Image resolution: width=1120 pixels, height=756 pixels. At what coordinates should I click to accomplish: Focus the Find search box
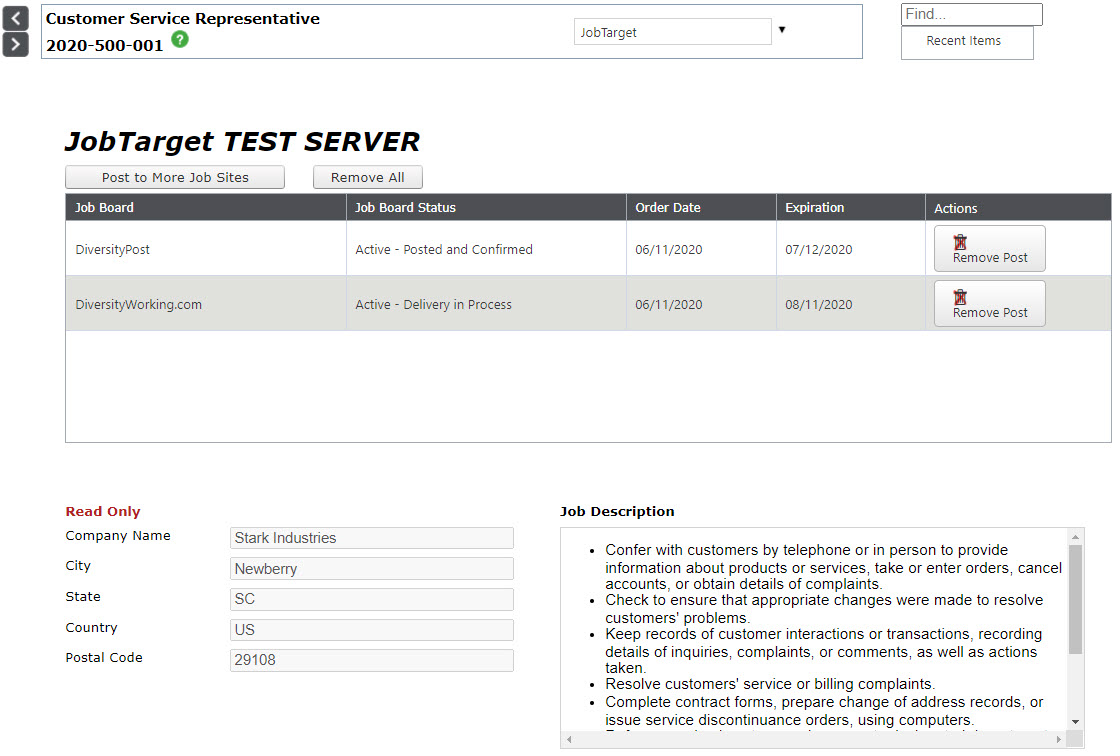(x=971, y=14)
